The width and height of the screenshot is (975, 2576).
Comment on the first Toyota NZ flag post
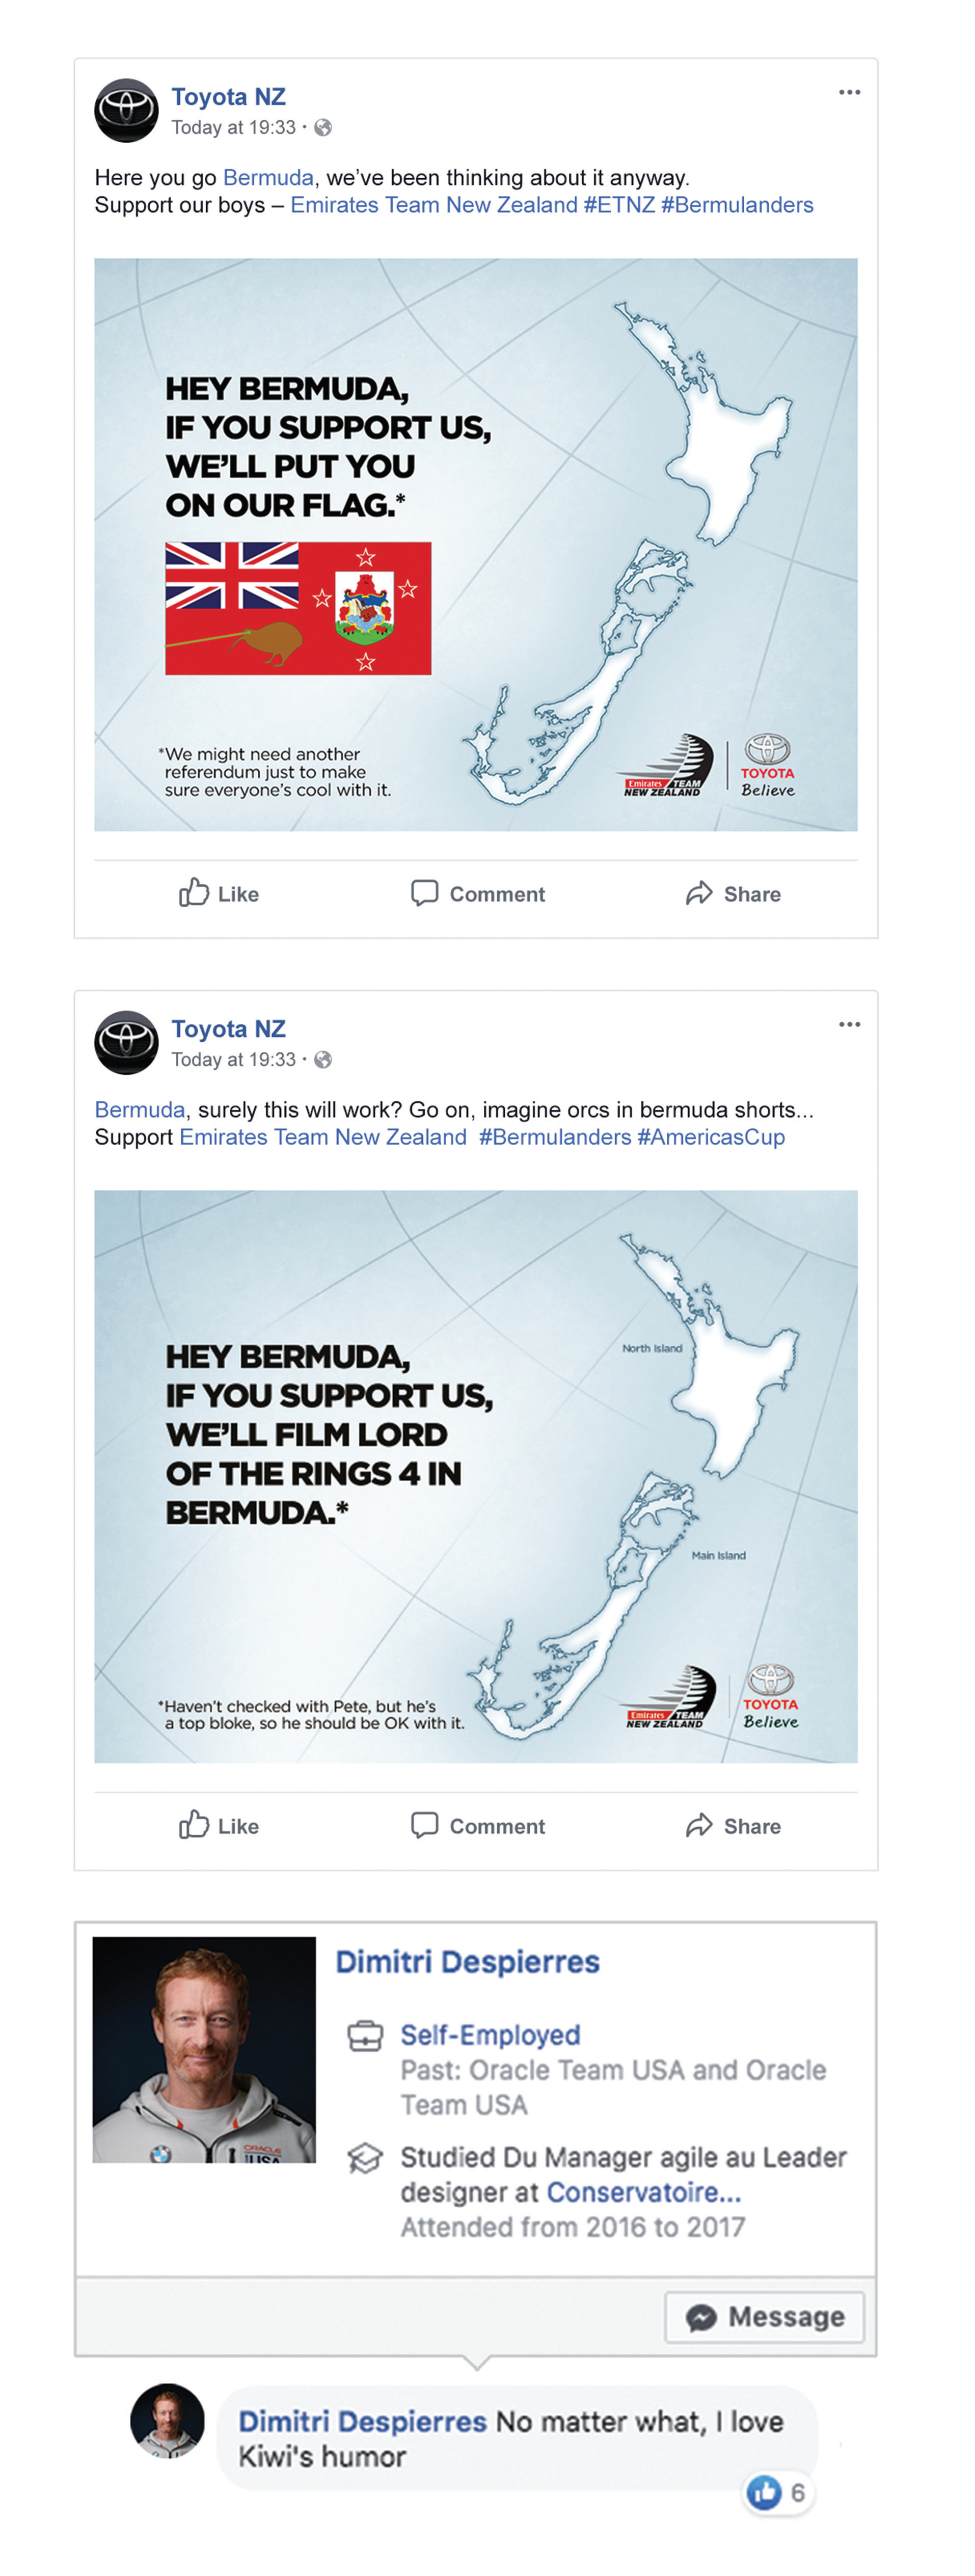click(478, 893)
